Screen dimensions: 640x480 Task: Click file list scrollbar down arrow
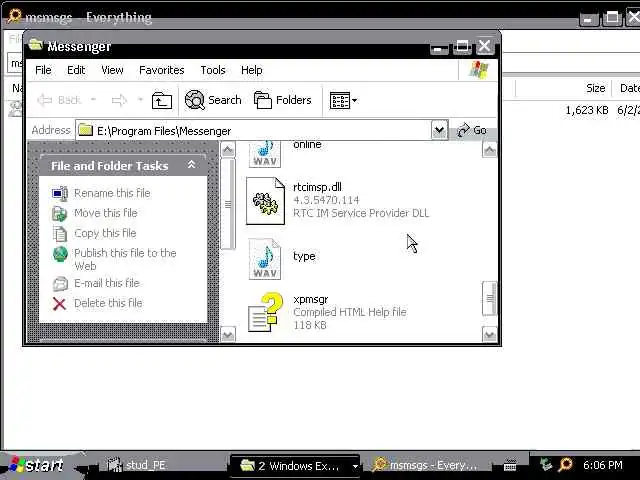[489, 335]
